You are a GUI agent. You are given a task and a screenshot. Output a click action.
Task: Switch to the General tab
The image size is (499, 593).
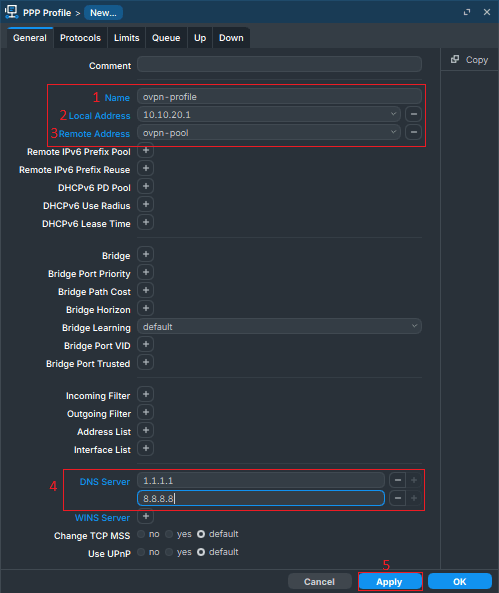coord(30,38)
